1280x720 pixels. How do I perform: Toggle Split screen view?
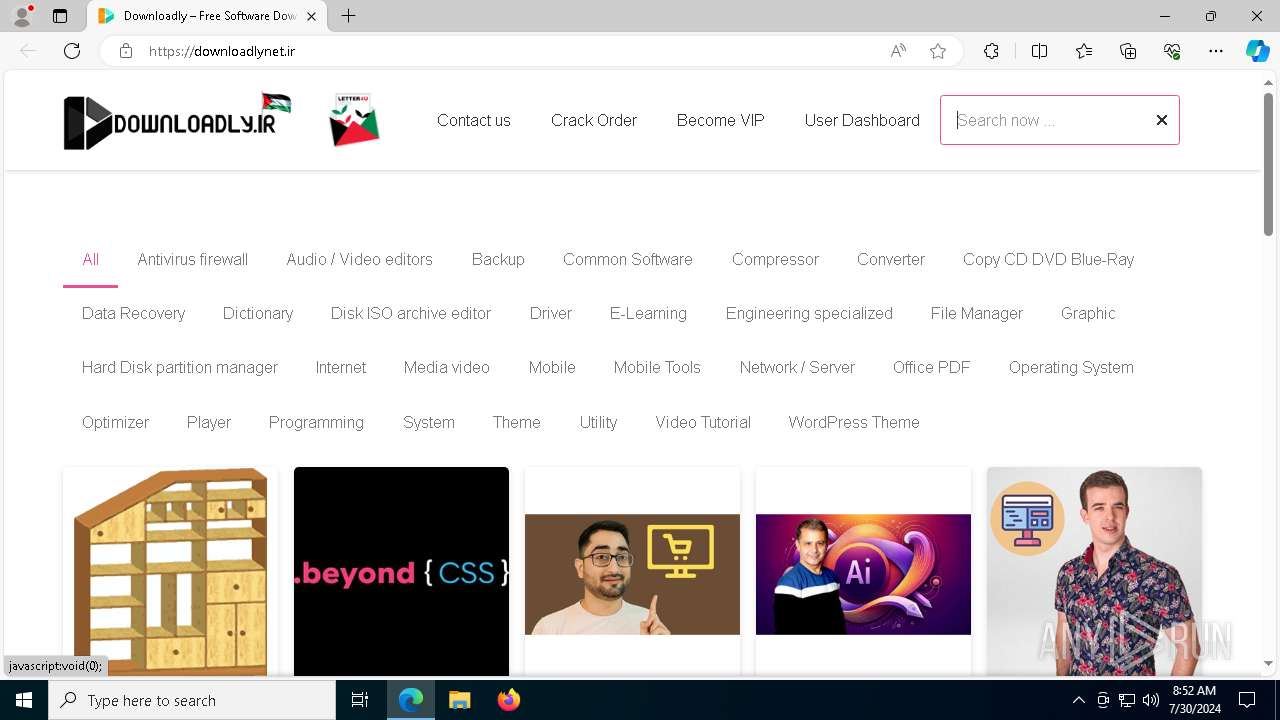point(1039,51)
